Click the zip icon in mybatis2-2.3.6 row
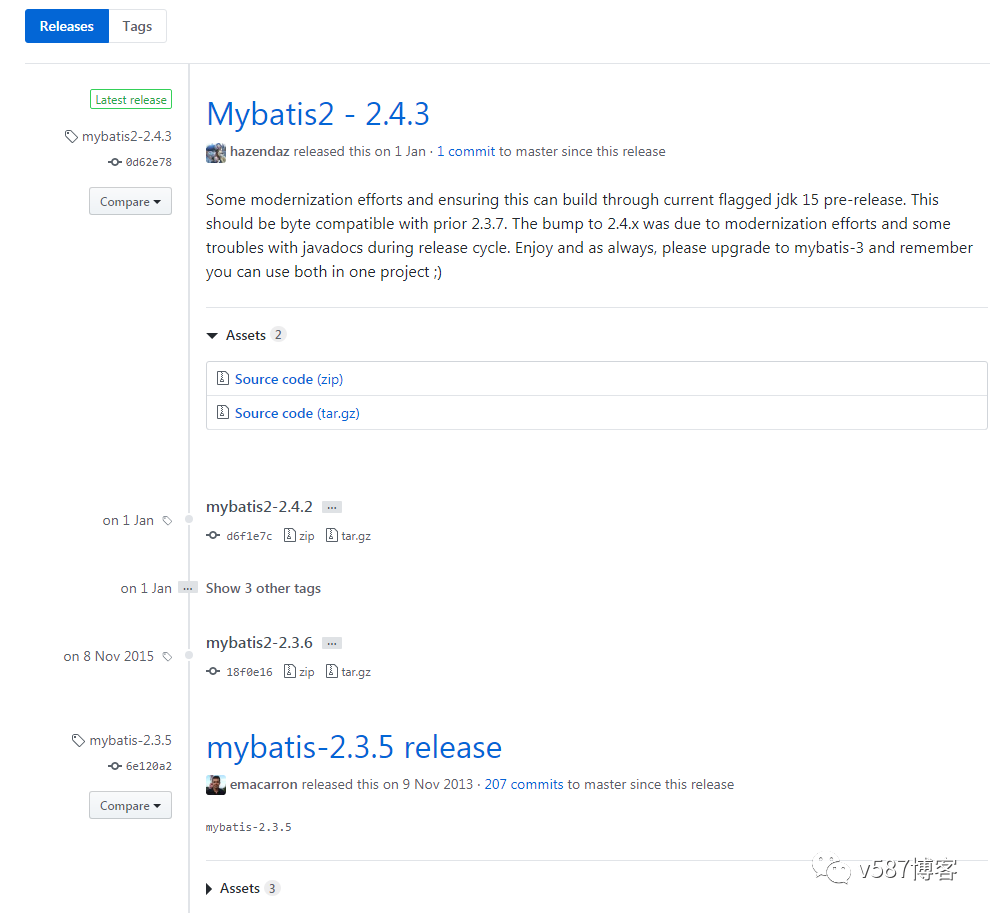 click(290, 671)
